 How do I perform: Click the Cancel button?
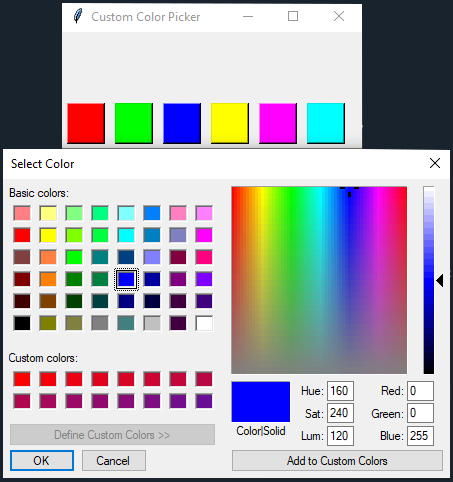[x=114, y=461]
